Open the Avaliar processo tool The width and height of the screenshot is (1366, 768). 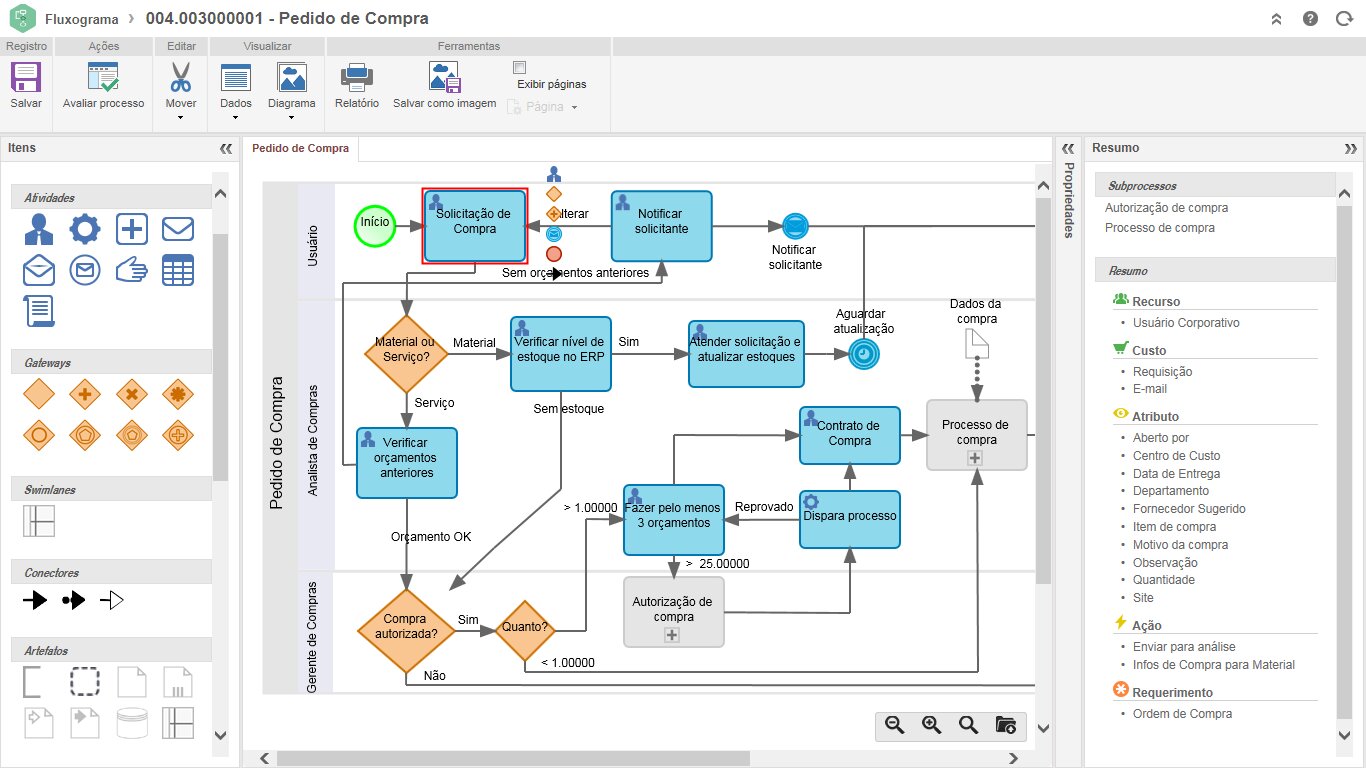(103, 78)
